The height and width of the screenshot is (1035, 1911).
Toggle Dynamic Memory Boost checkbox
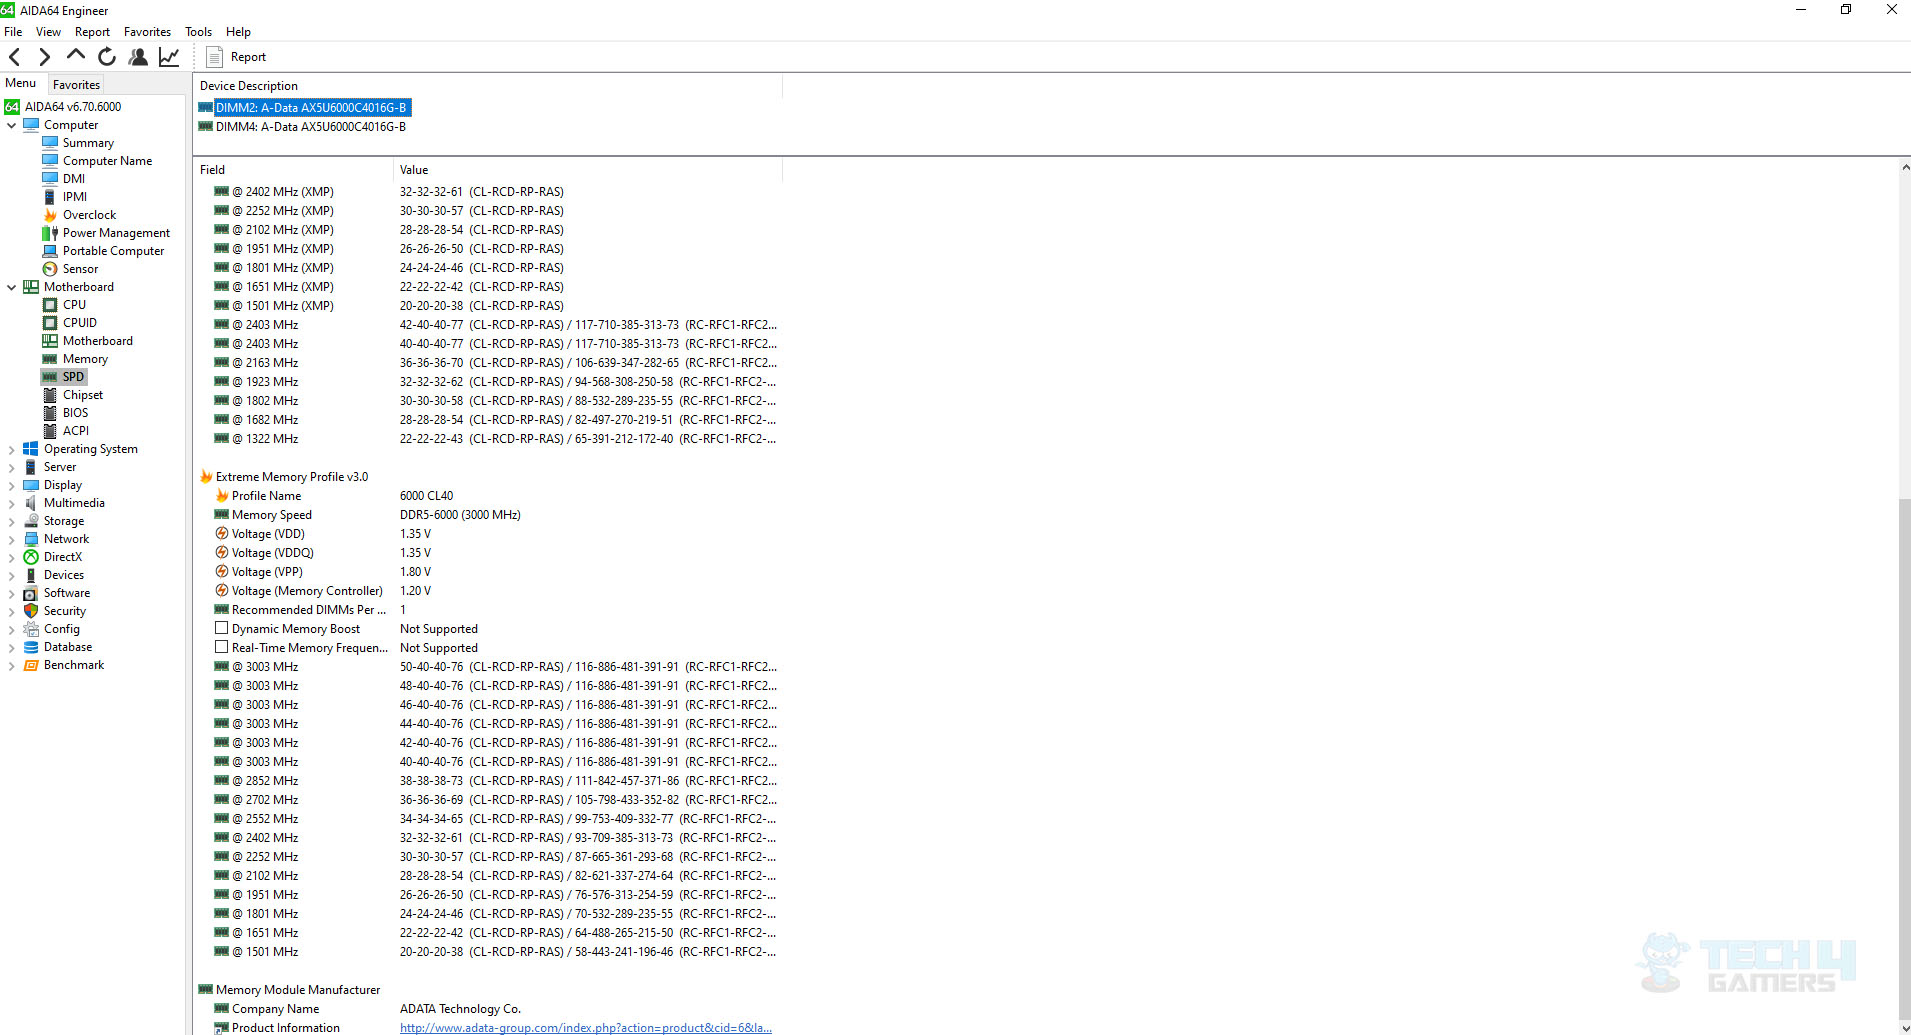coord(222,628)
